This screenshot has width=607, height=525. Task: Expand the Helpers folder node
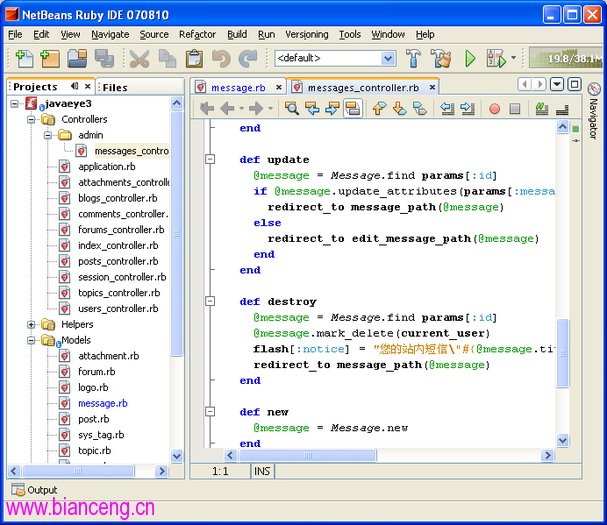[x=31, y=324]
